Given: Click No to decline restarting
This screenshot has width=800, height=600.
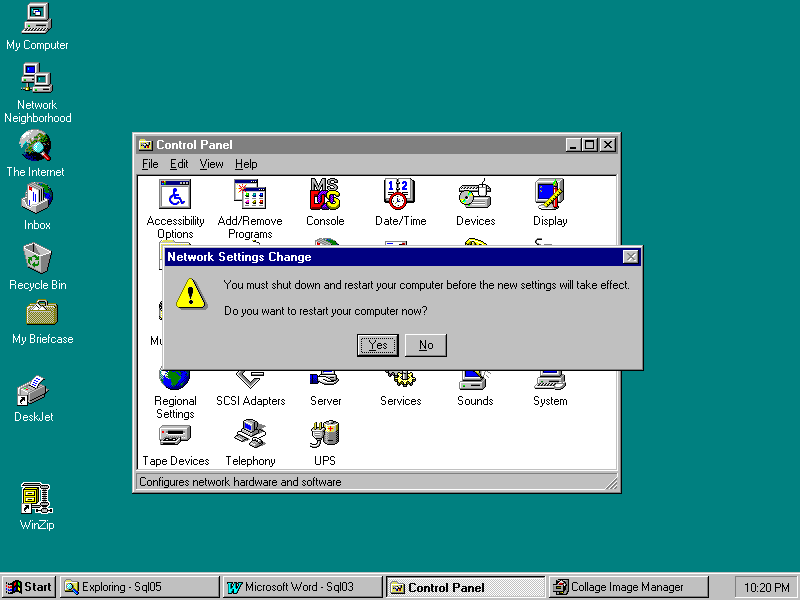Looking at the screenshot, I should (x=426, y=345).
